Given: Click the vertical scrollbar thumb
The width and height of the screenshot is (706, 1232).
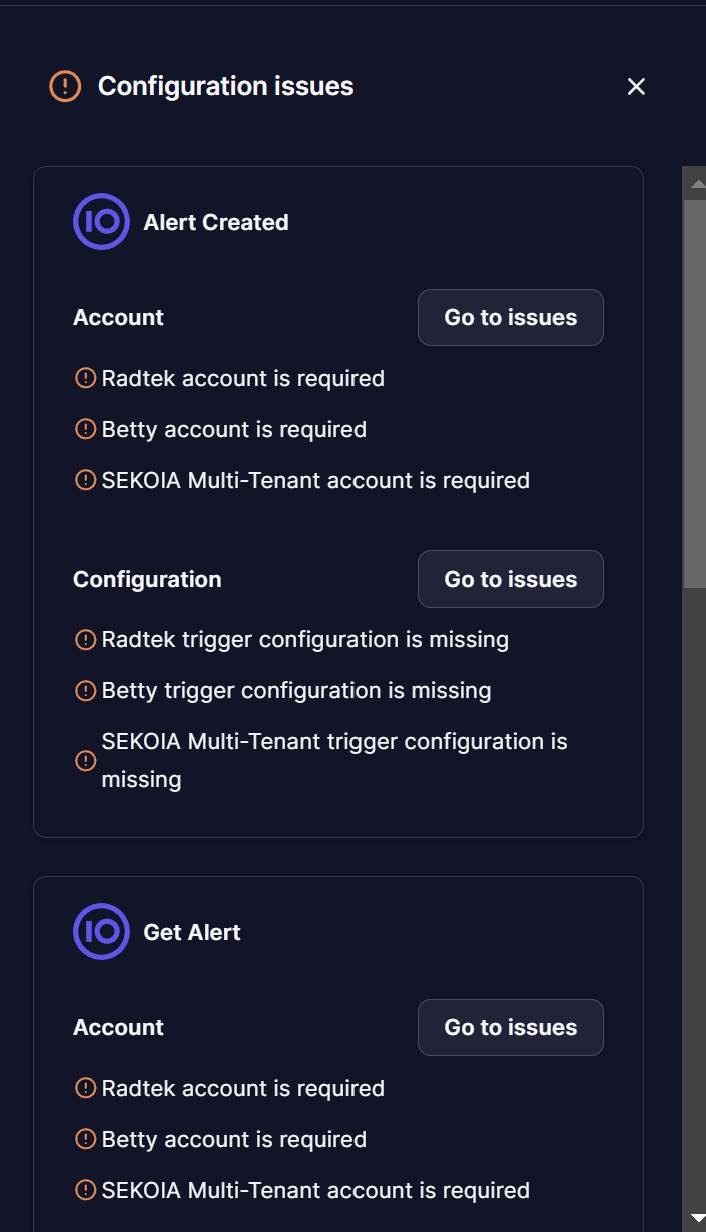Looking at the screenshot, I should (694, 392).
